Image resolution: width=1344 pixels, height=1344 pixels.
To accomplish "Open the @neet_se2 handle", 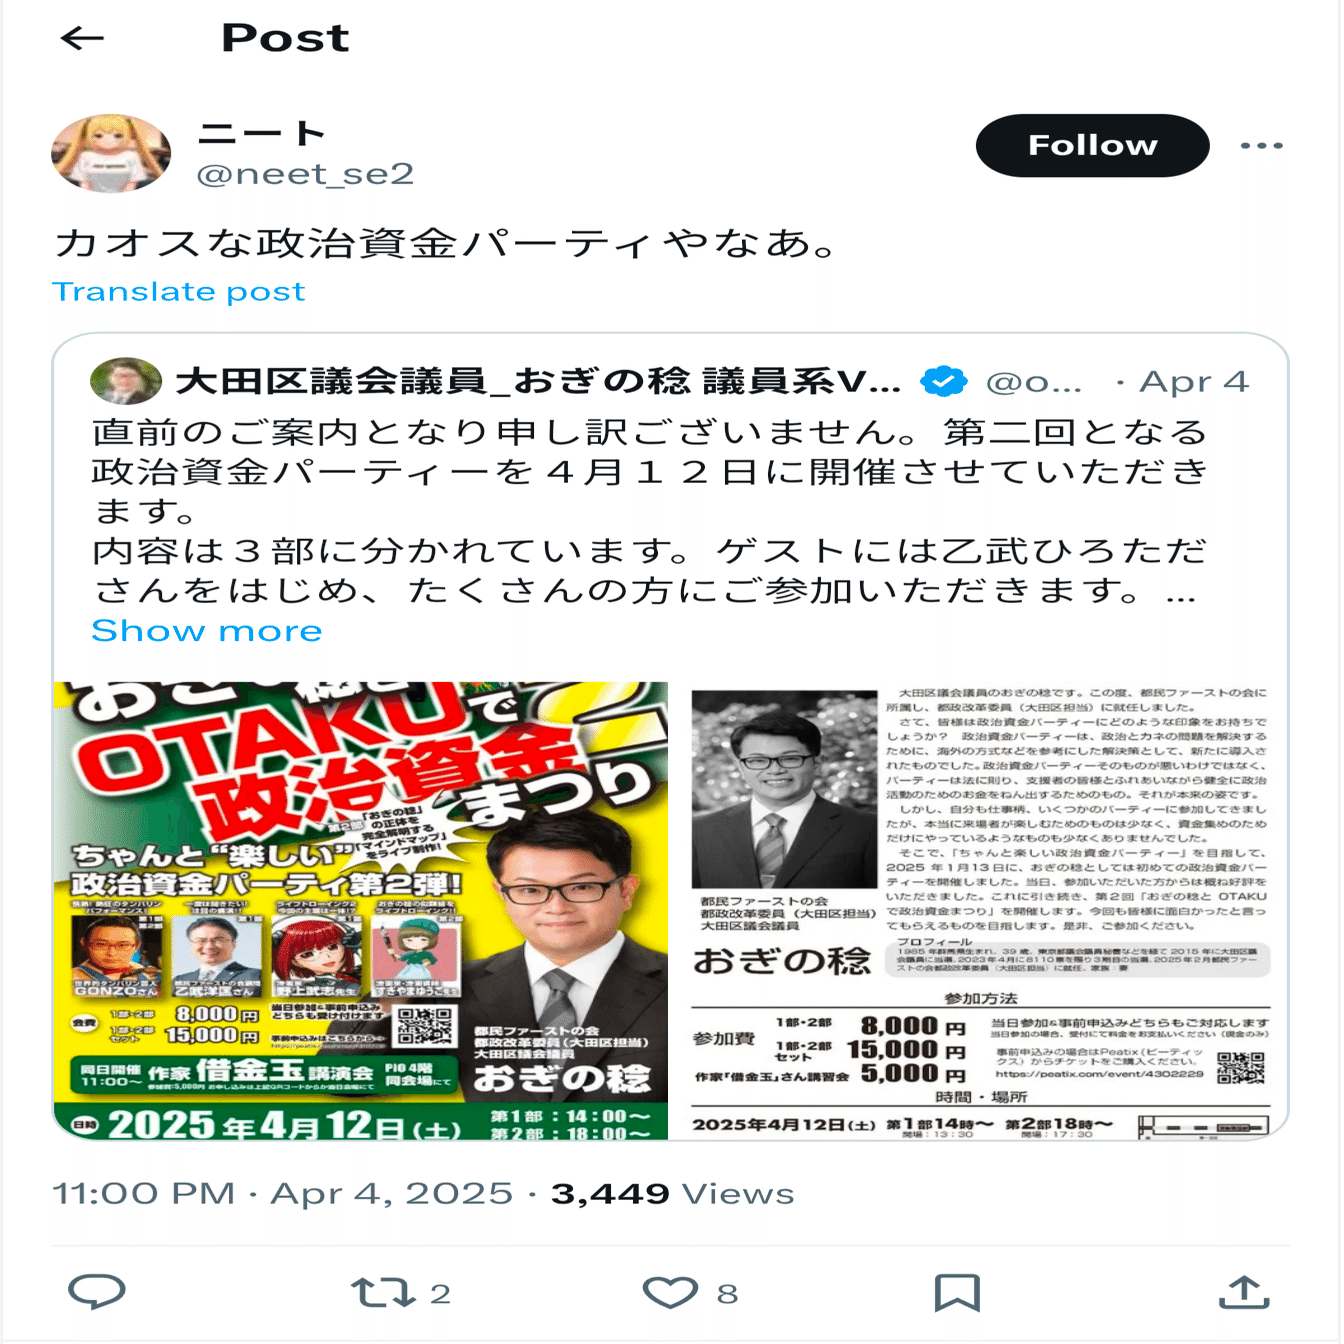I will [x=305, y=174].
